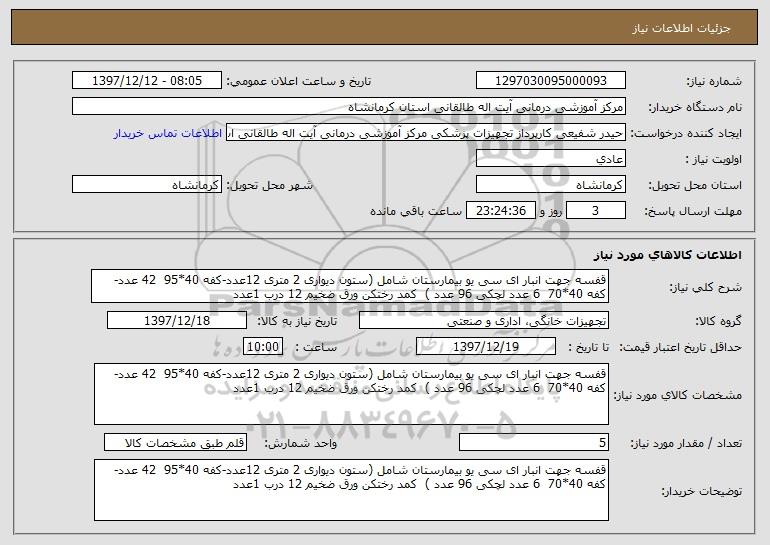The height and width of the screenshot is (545, 770).
Task: Select the quantity field showing 5
Action: (534, 442)
